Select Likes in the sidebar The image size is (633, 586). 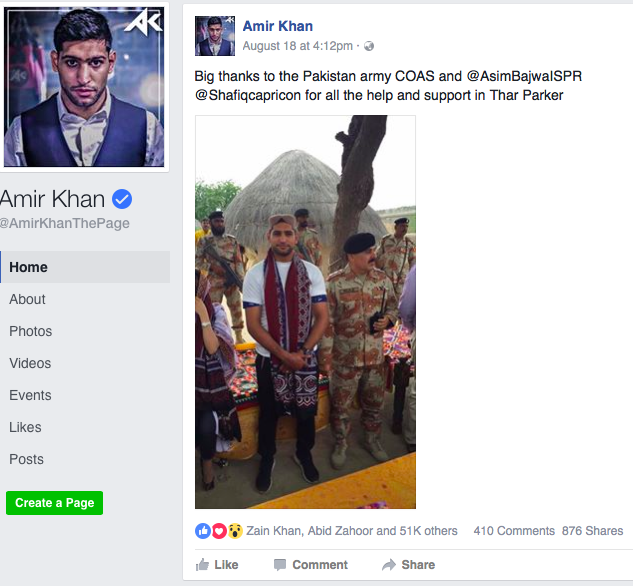pyautogui.click(x=26, y=427)
